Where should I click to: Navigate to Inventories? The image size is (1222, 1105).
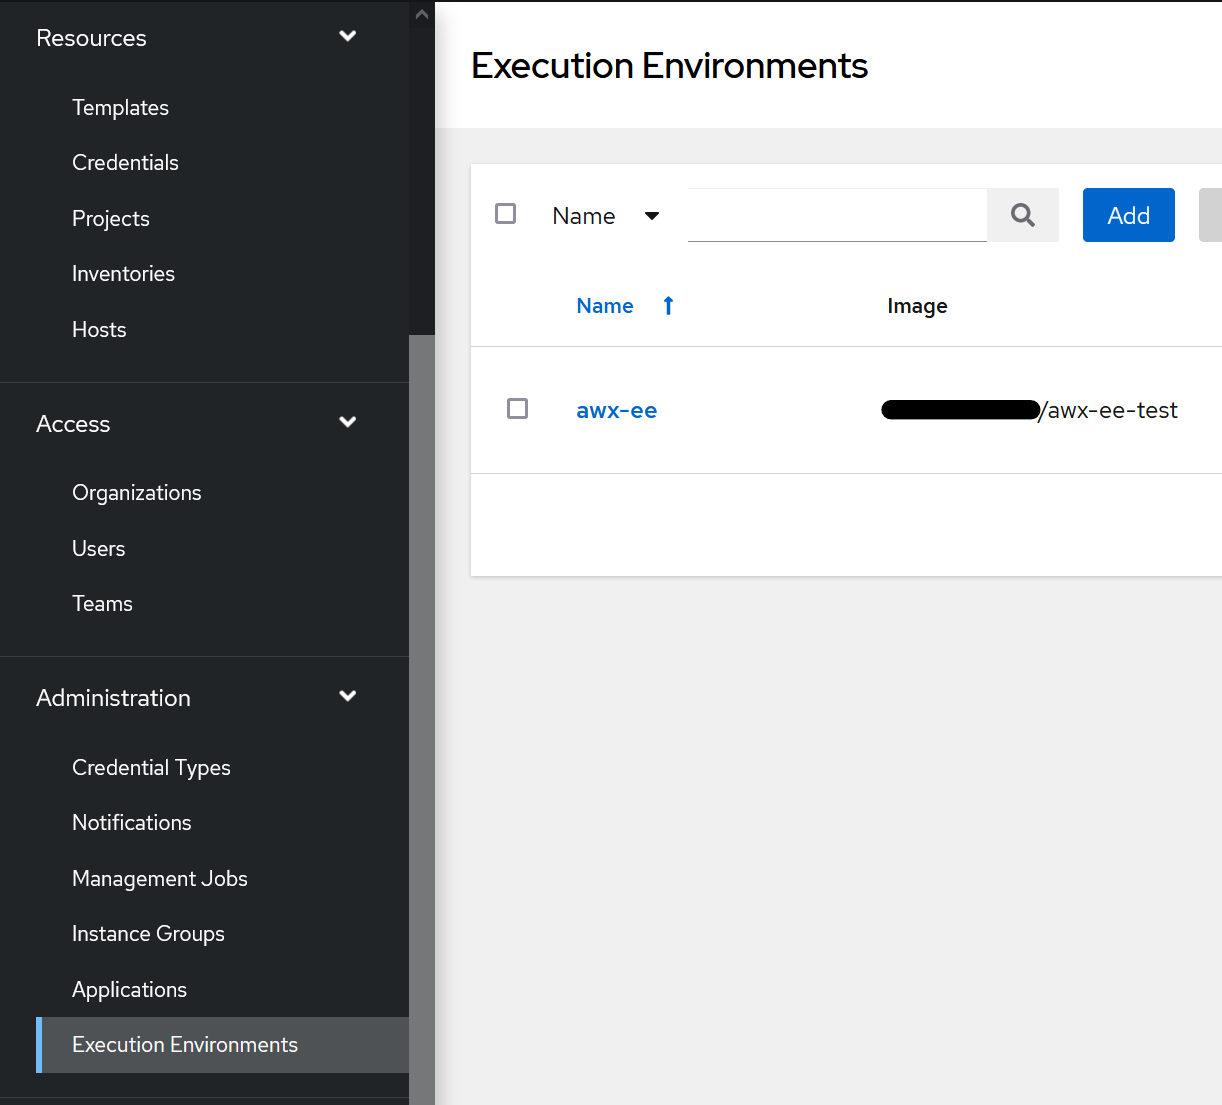point(123,274)
